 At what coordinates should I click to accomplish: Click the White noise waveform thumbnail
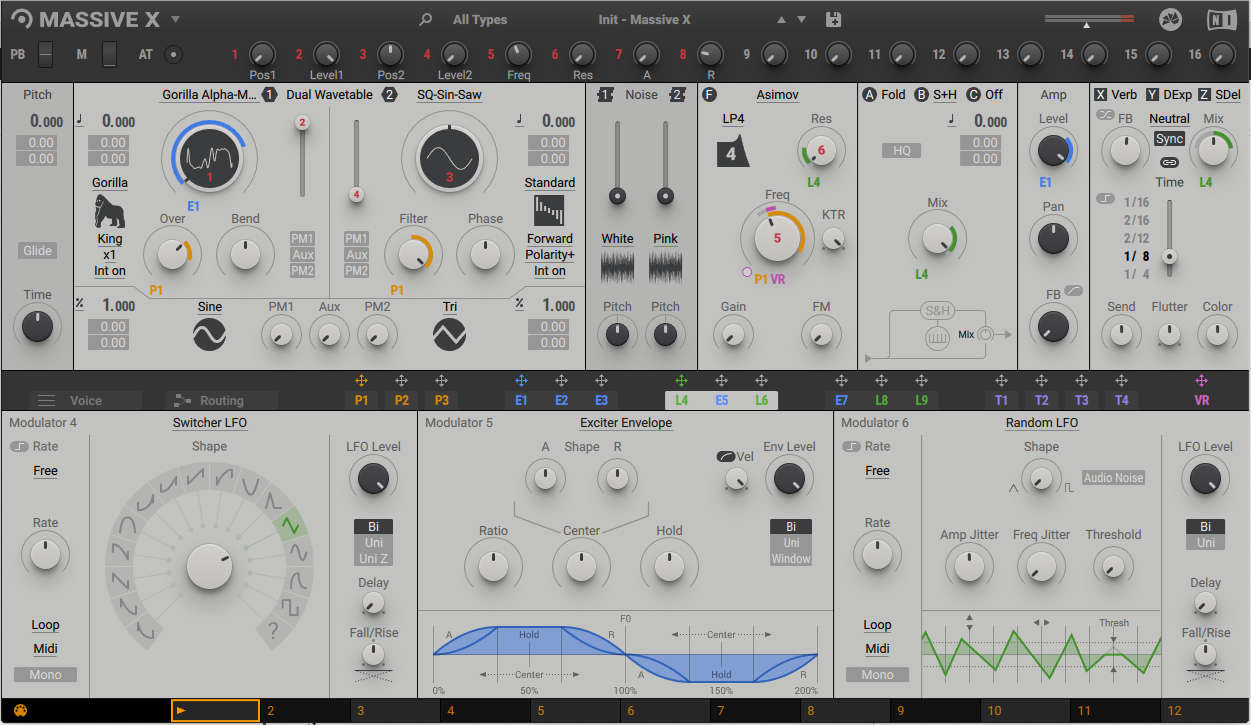pyautogui.click(x=617, y=266)
